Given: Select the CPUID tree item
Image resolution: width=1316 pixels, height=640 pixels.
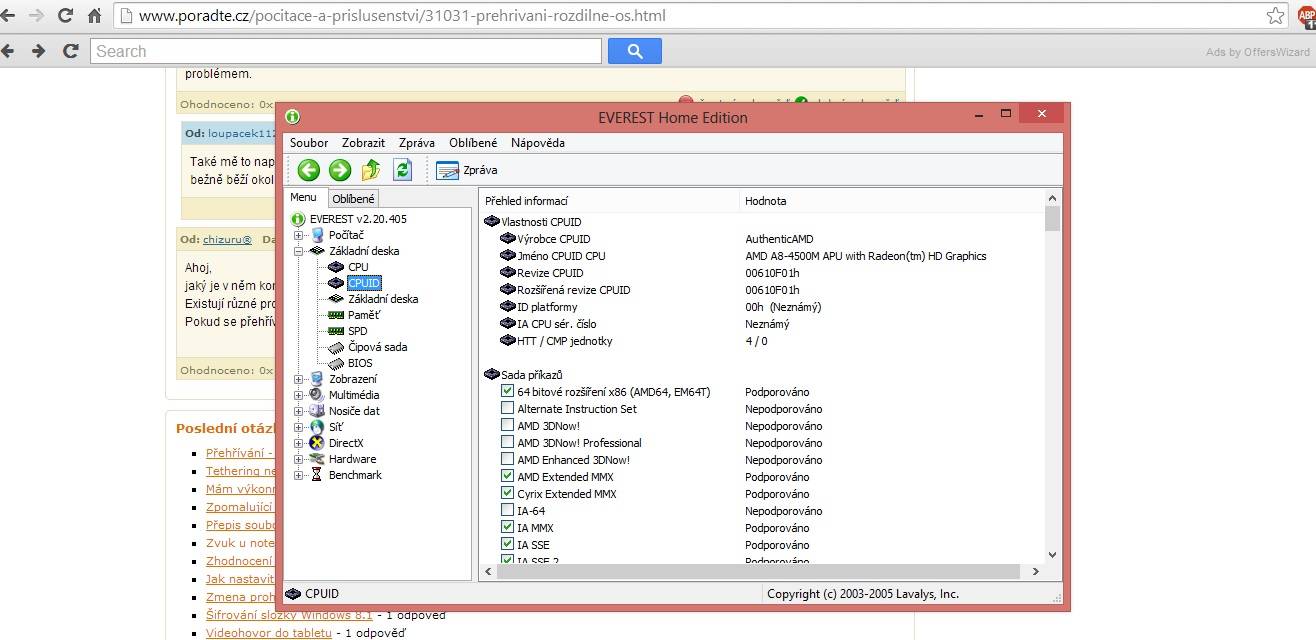Looking at the screenshot, I should click(364, 283).
